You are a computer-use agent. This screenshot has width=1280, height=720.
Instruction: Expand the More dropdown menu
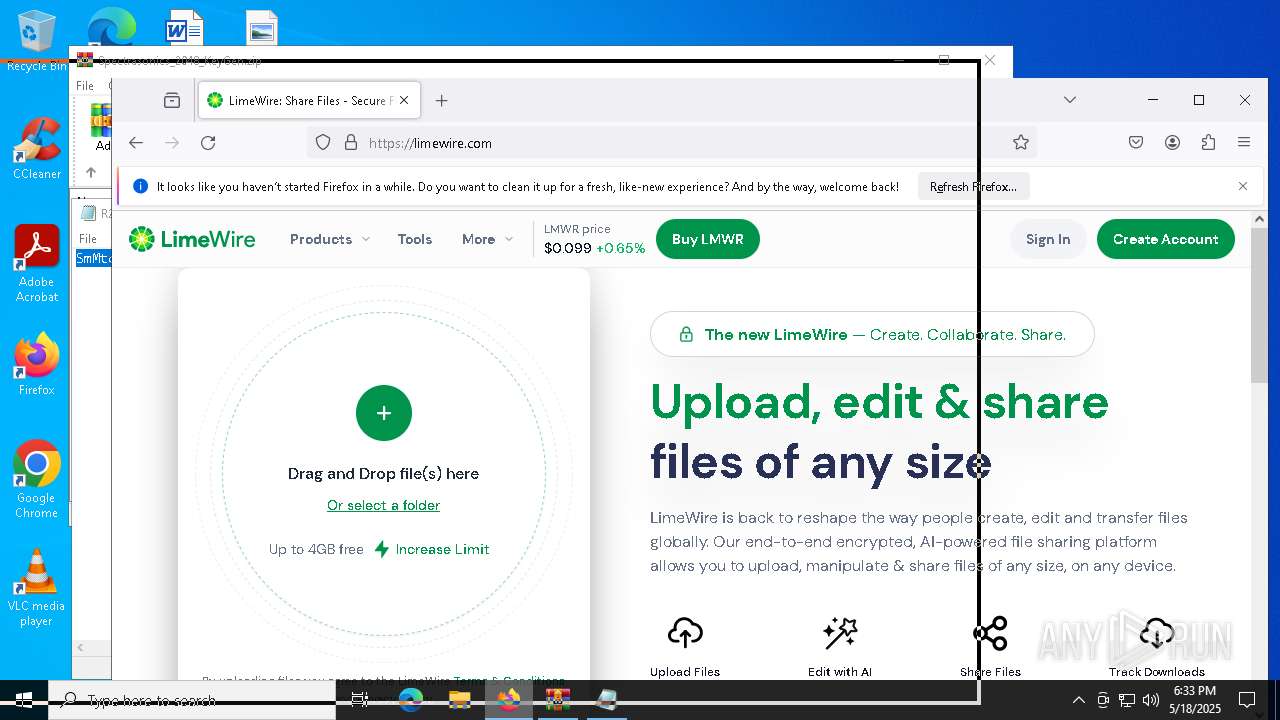point(487,239)
